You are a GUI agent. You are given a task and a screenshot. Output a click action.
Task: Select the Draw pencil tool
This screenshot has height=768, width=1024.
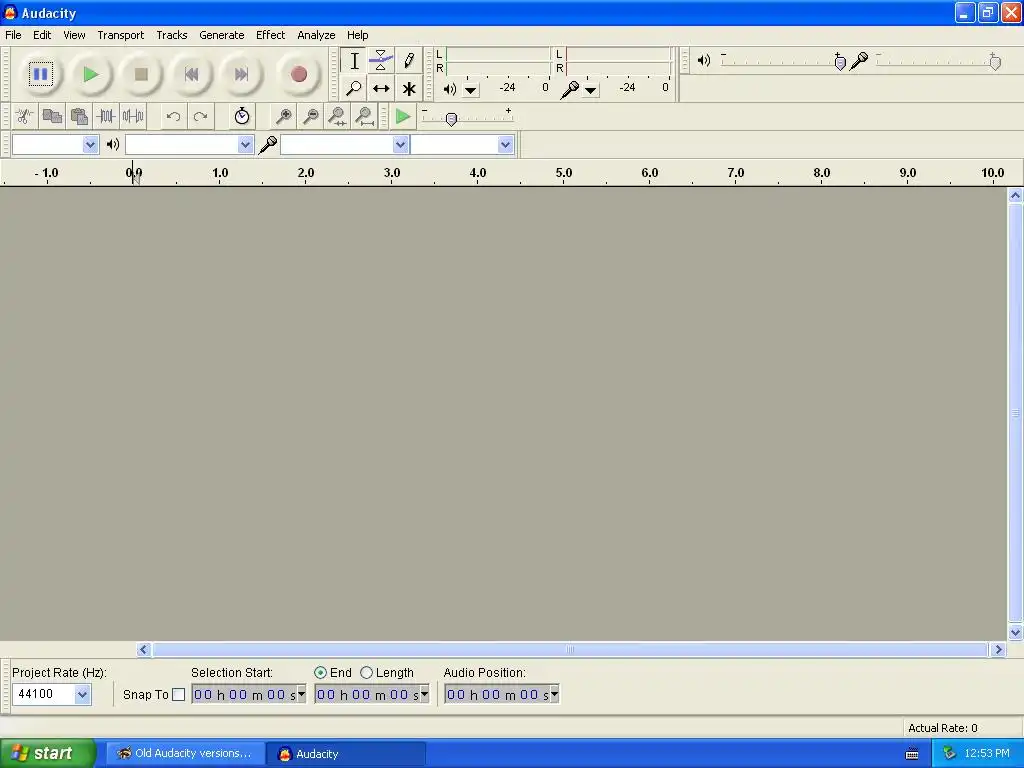pos(409,61)
